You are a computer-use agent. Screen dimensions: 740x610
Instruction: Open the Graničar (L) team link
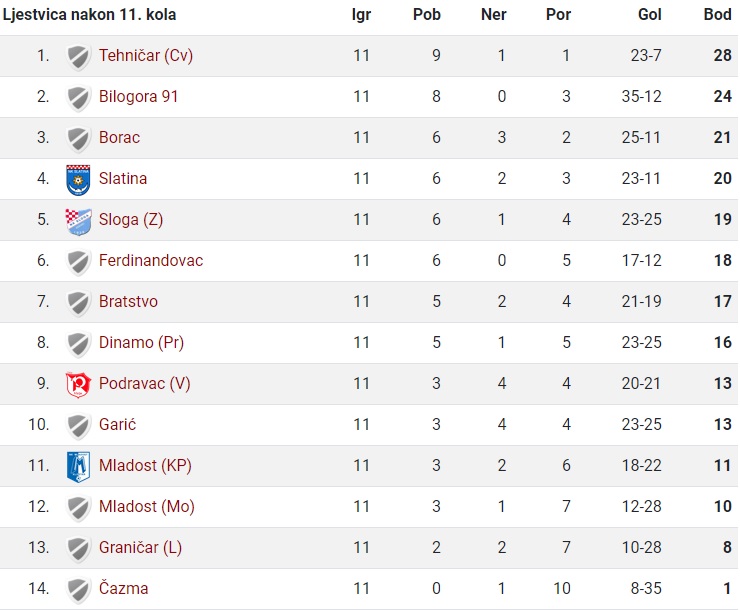[140, 548]
